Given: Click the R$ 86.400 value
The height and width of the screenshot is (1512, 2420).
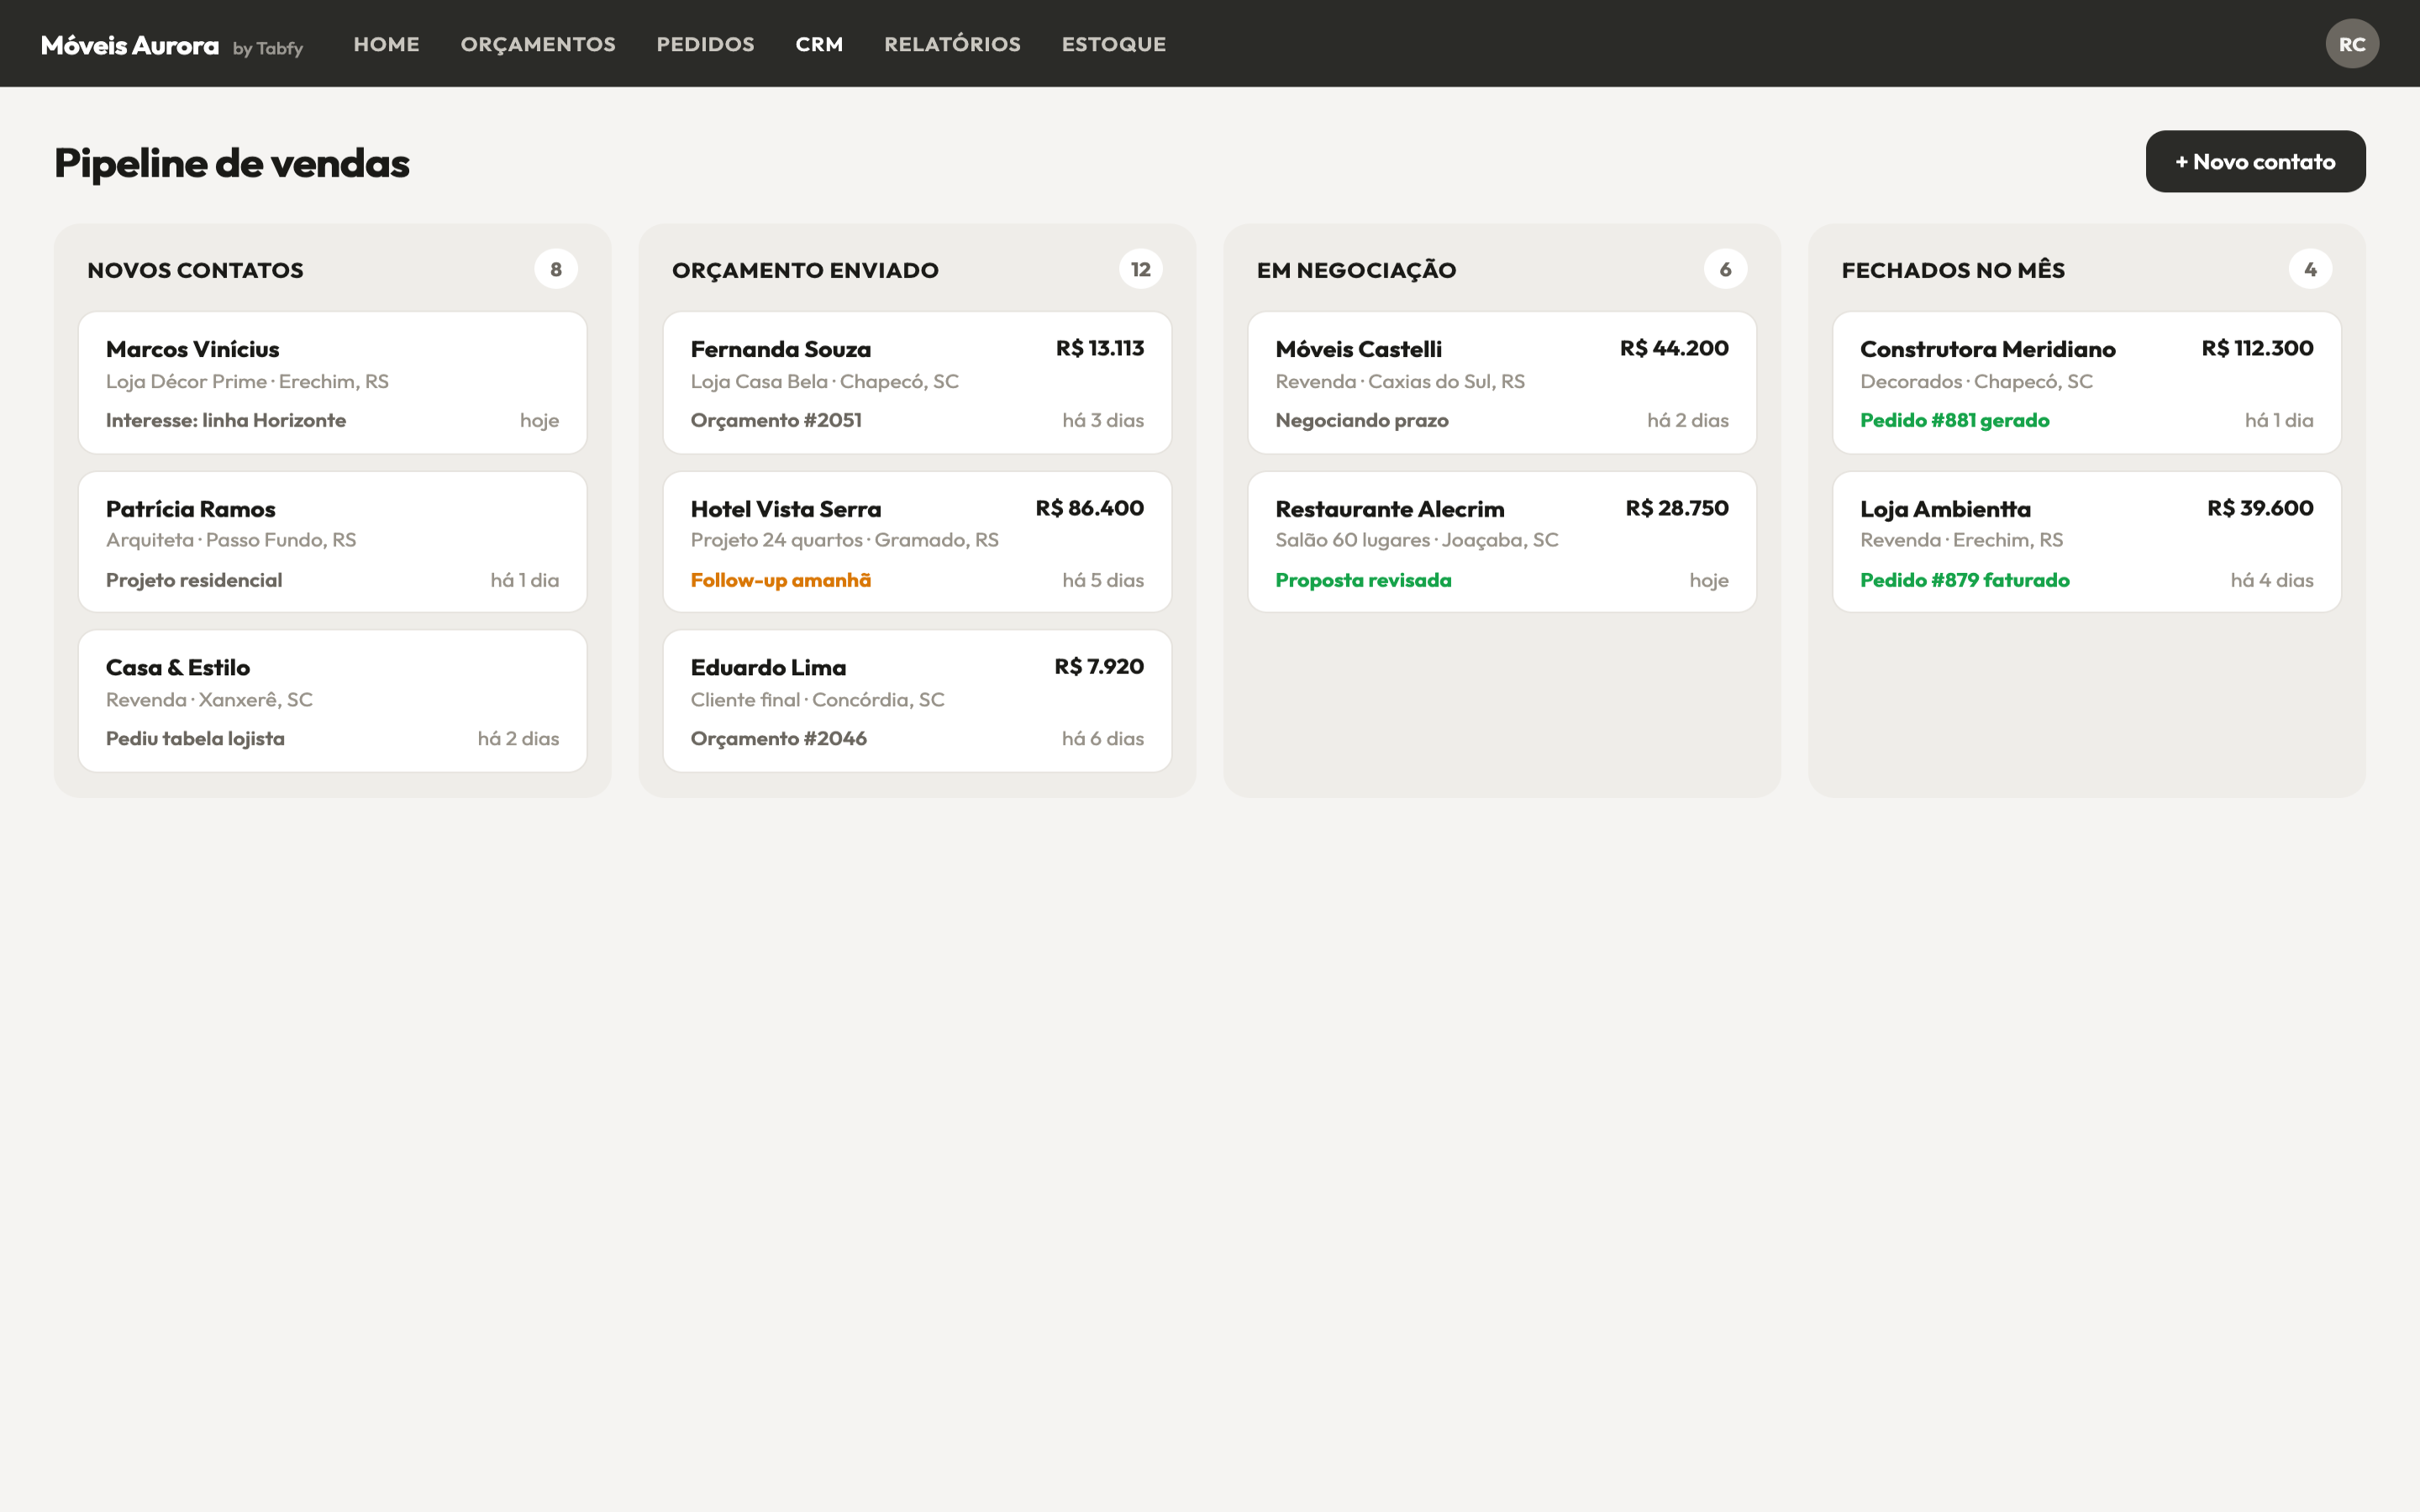Looking at the screenshot, I should 1089,508.
